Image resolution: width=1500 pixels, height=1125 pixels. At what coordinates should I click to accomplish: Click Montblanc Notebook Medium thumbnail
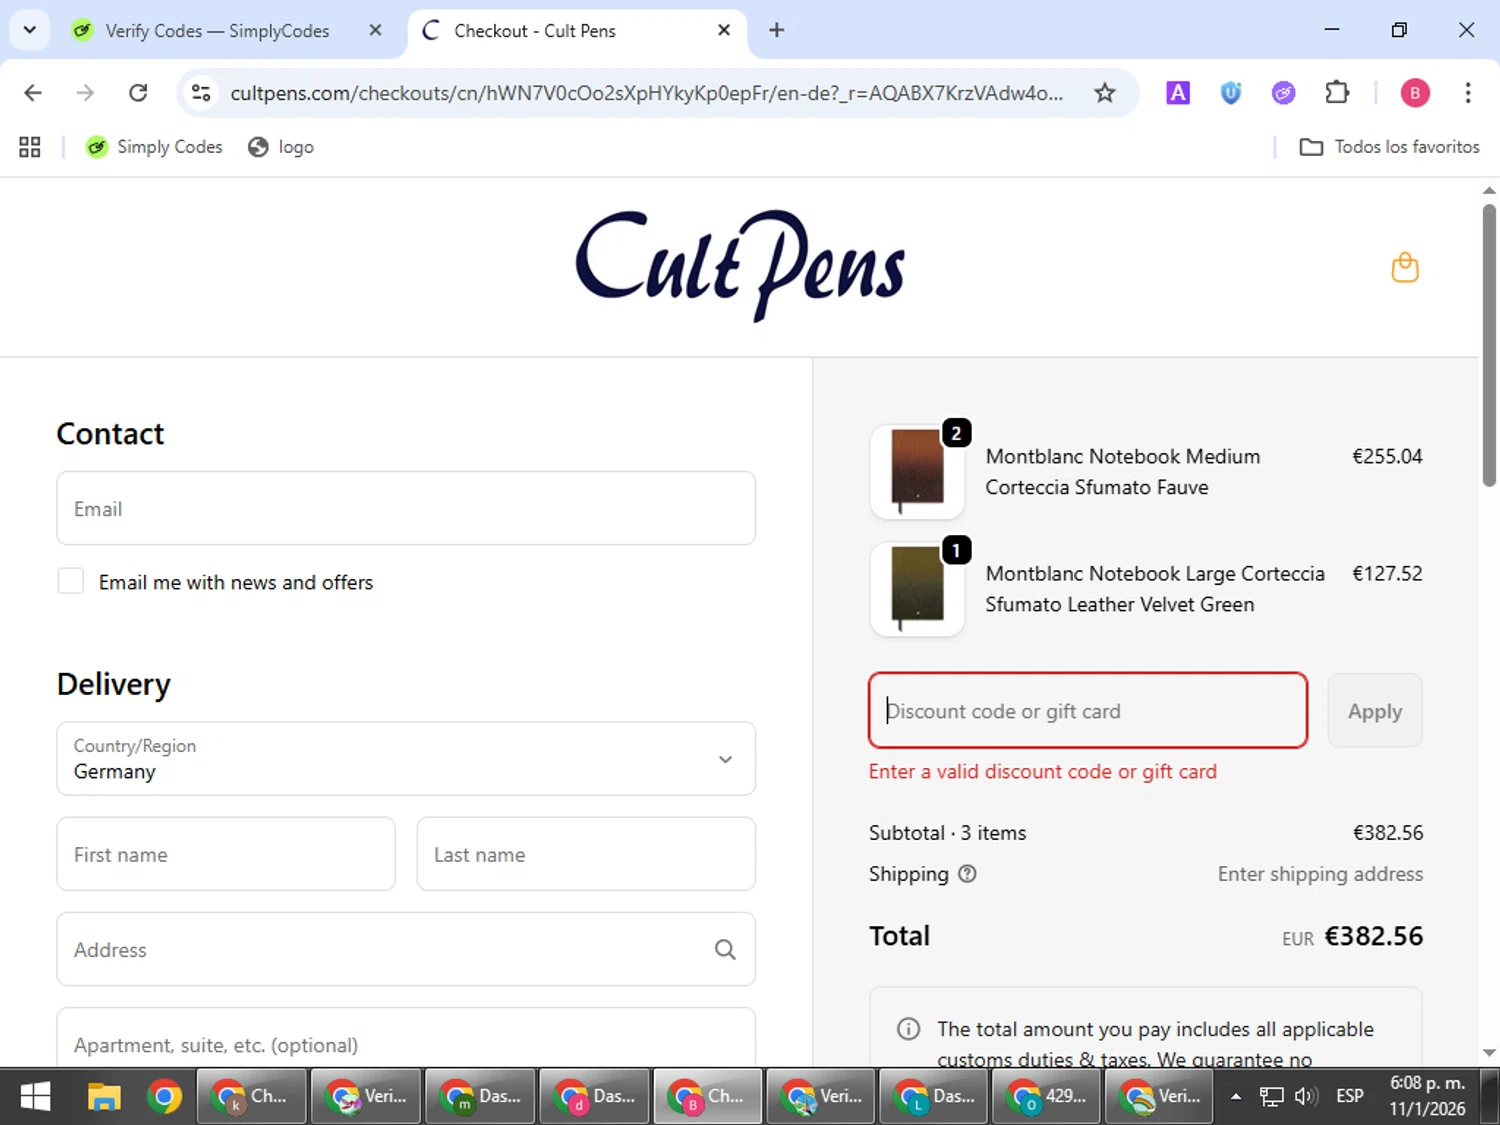click(917, 471)
